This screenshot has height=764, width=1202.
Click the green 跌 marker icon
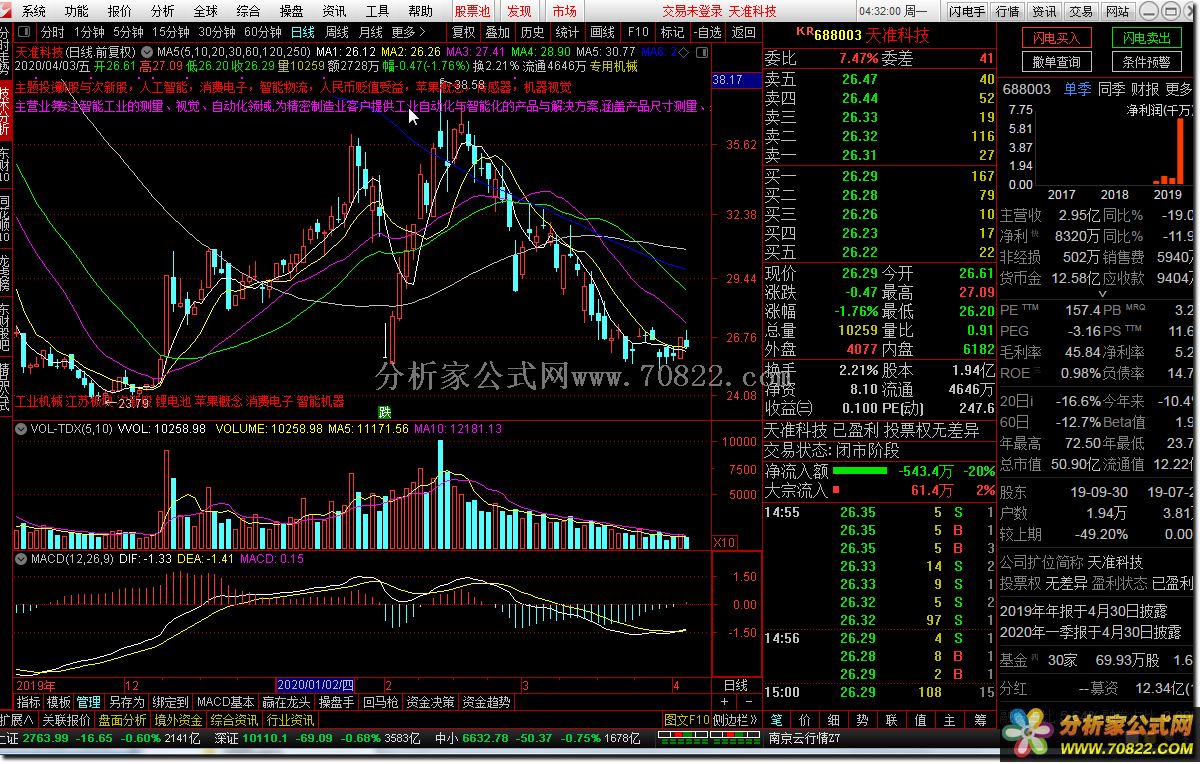pyautogui.click(x=385, y=412)
